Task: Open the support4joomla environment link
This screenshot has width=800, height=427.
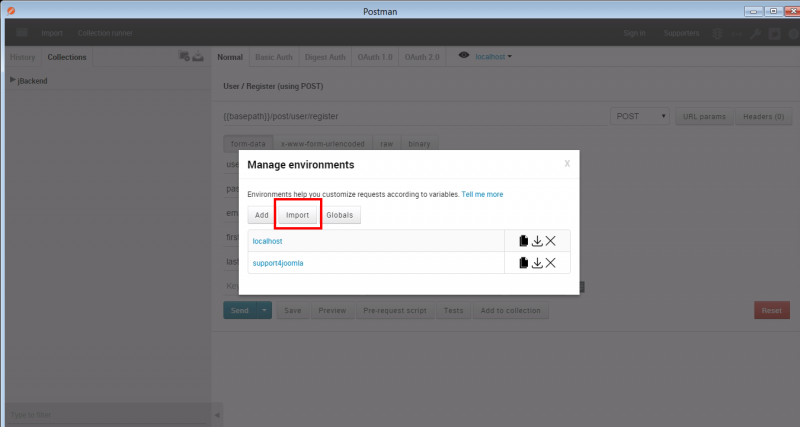Action: (x=278, y=263)
